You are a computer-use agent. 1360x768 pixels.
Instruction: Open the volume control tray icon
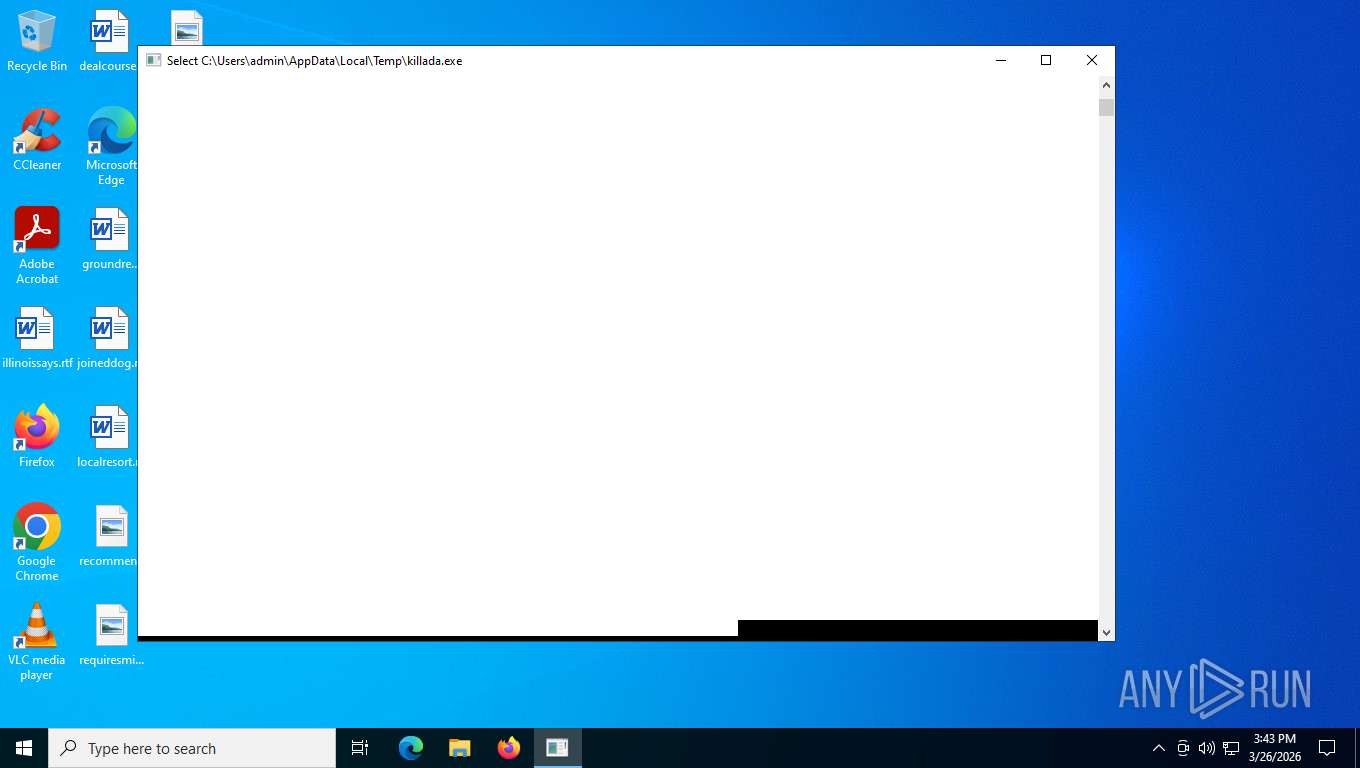click(x=1207, y=748)
